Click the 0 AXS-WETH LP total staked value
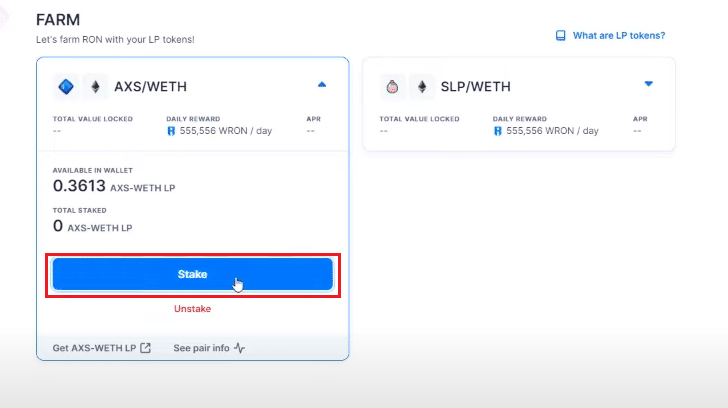Screen dimensions: 728x408 (x=92, y=227)
